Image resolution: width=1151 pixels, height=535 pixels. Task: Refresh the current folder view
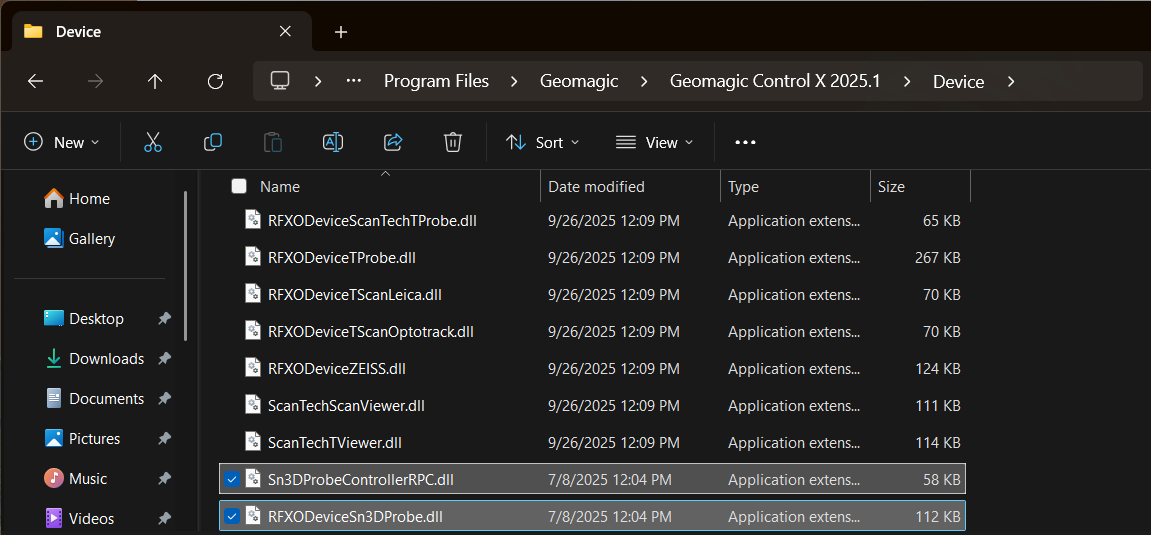tap(215, 81)
